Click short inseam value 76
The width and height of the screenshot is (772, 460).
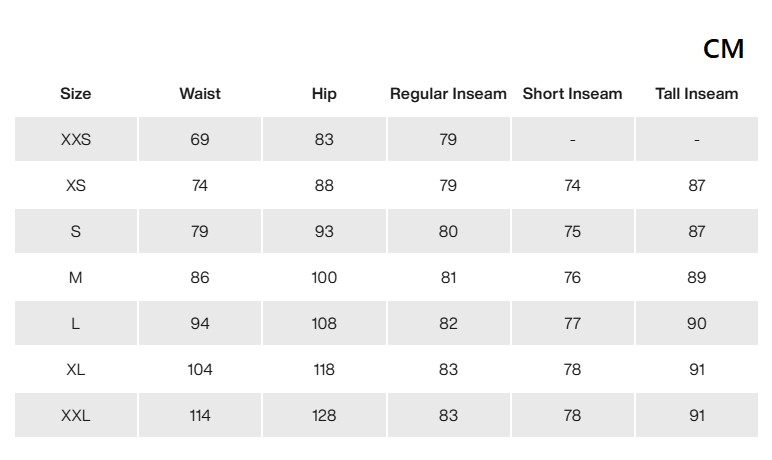(x=572, y=277)
